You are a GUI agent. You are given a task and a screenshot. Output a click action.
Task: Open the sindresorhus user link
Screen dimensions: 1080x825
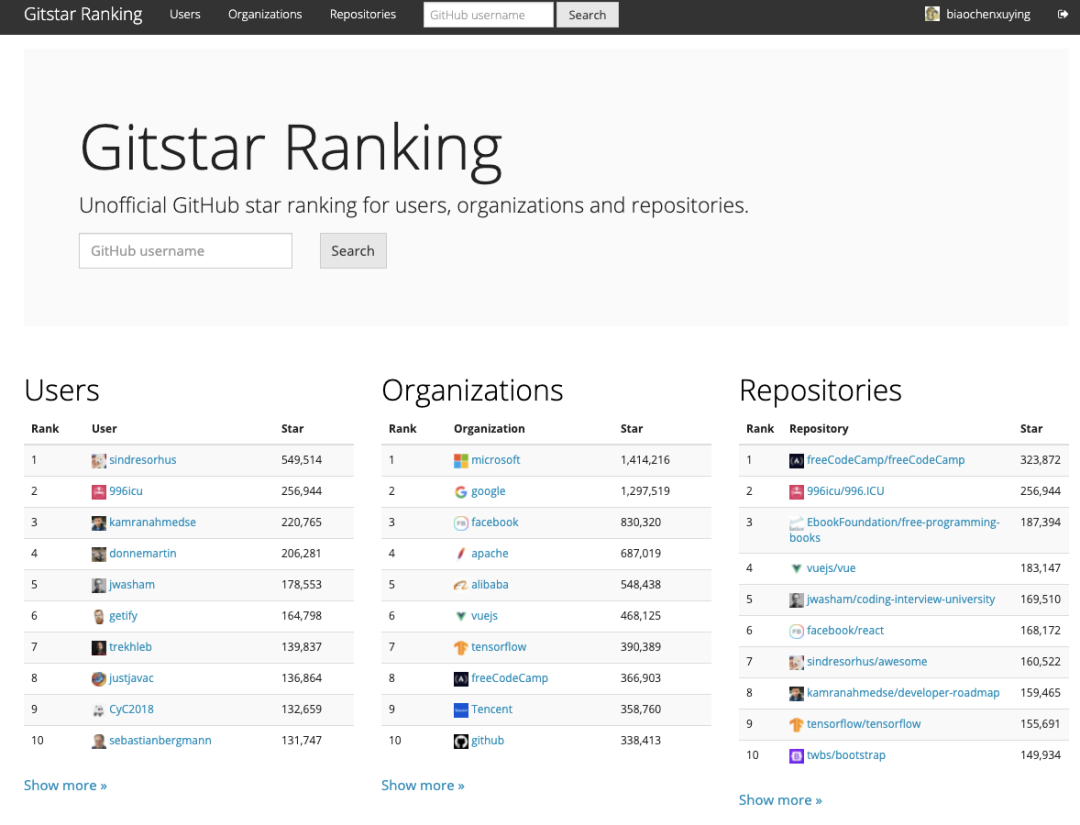click(143, 460)
